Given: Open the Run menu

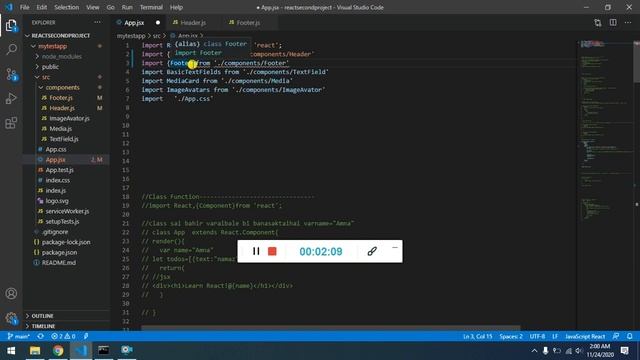Looking at the screenshot, I should click(x=127, y=7).
